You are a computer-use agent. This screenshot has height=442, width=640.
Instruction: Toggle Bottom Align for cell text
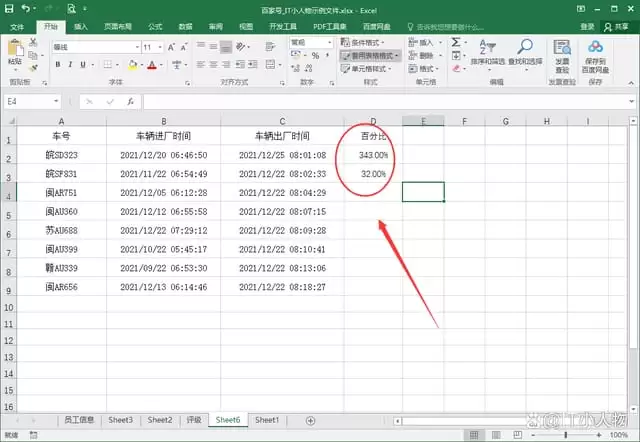226,47
